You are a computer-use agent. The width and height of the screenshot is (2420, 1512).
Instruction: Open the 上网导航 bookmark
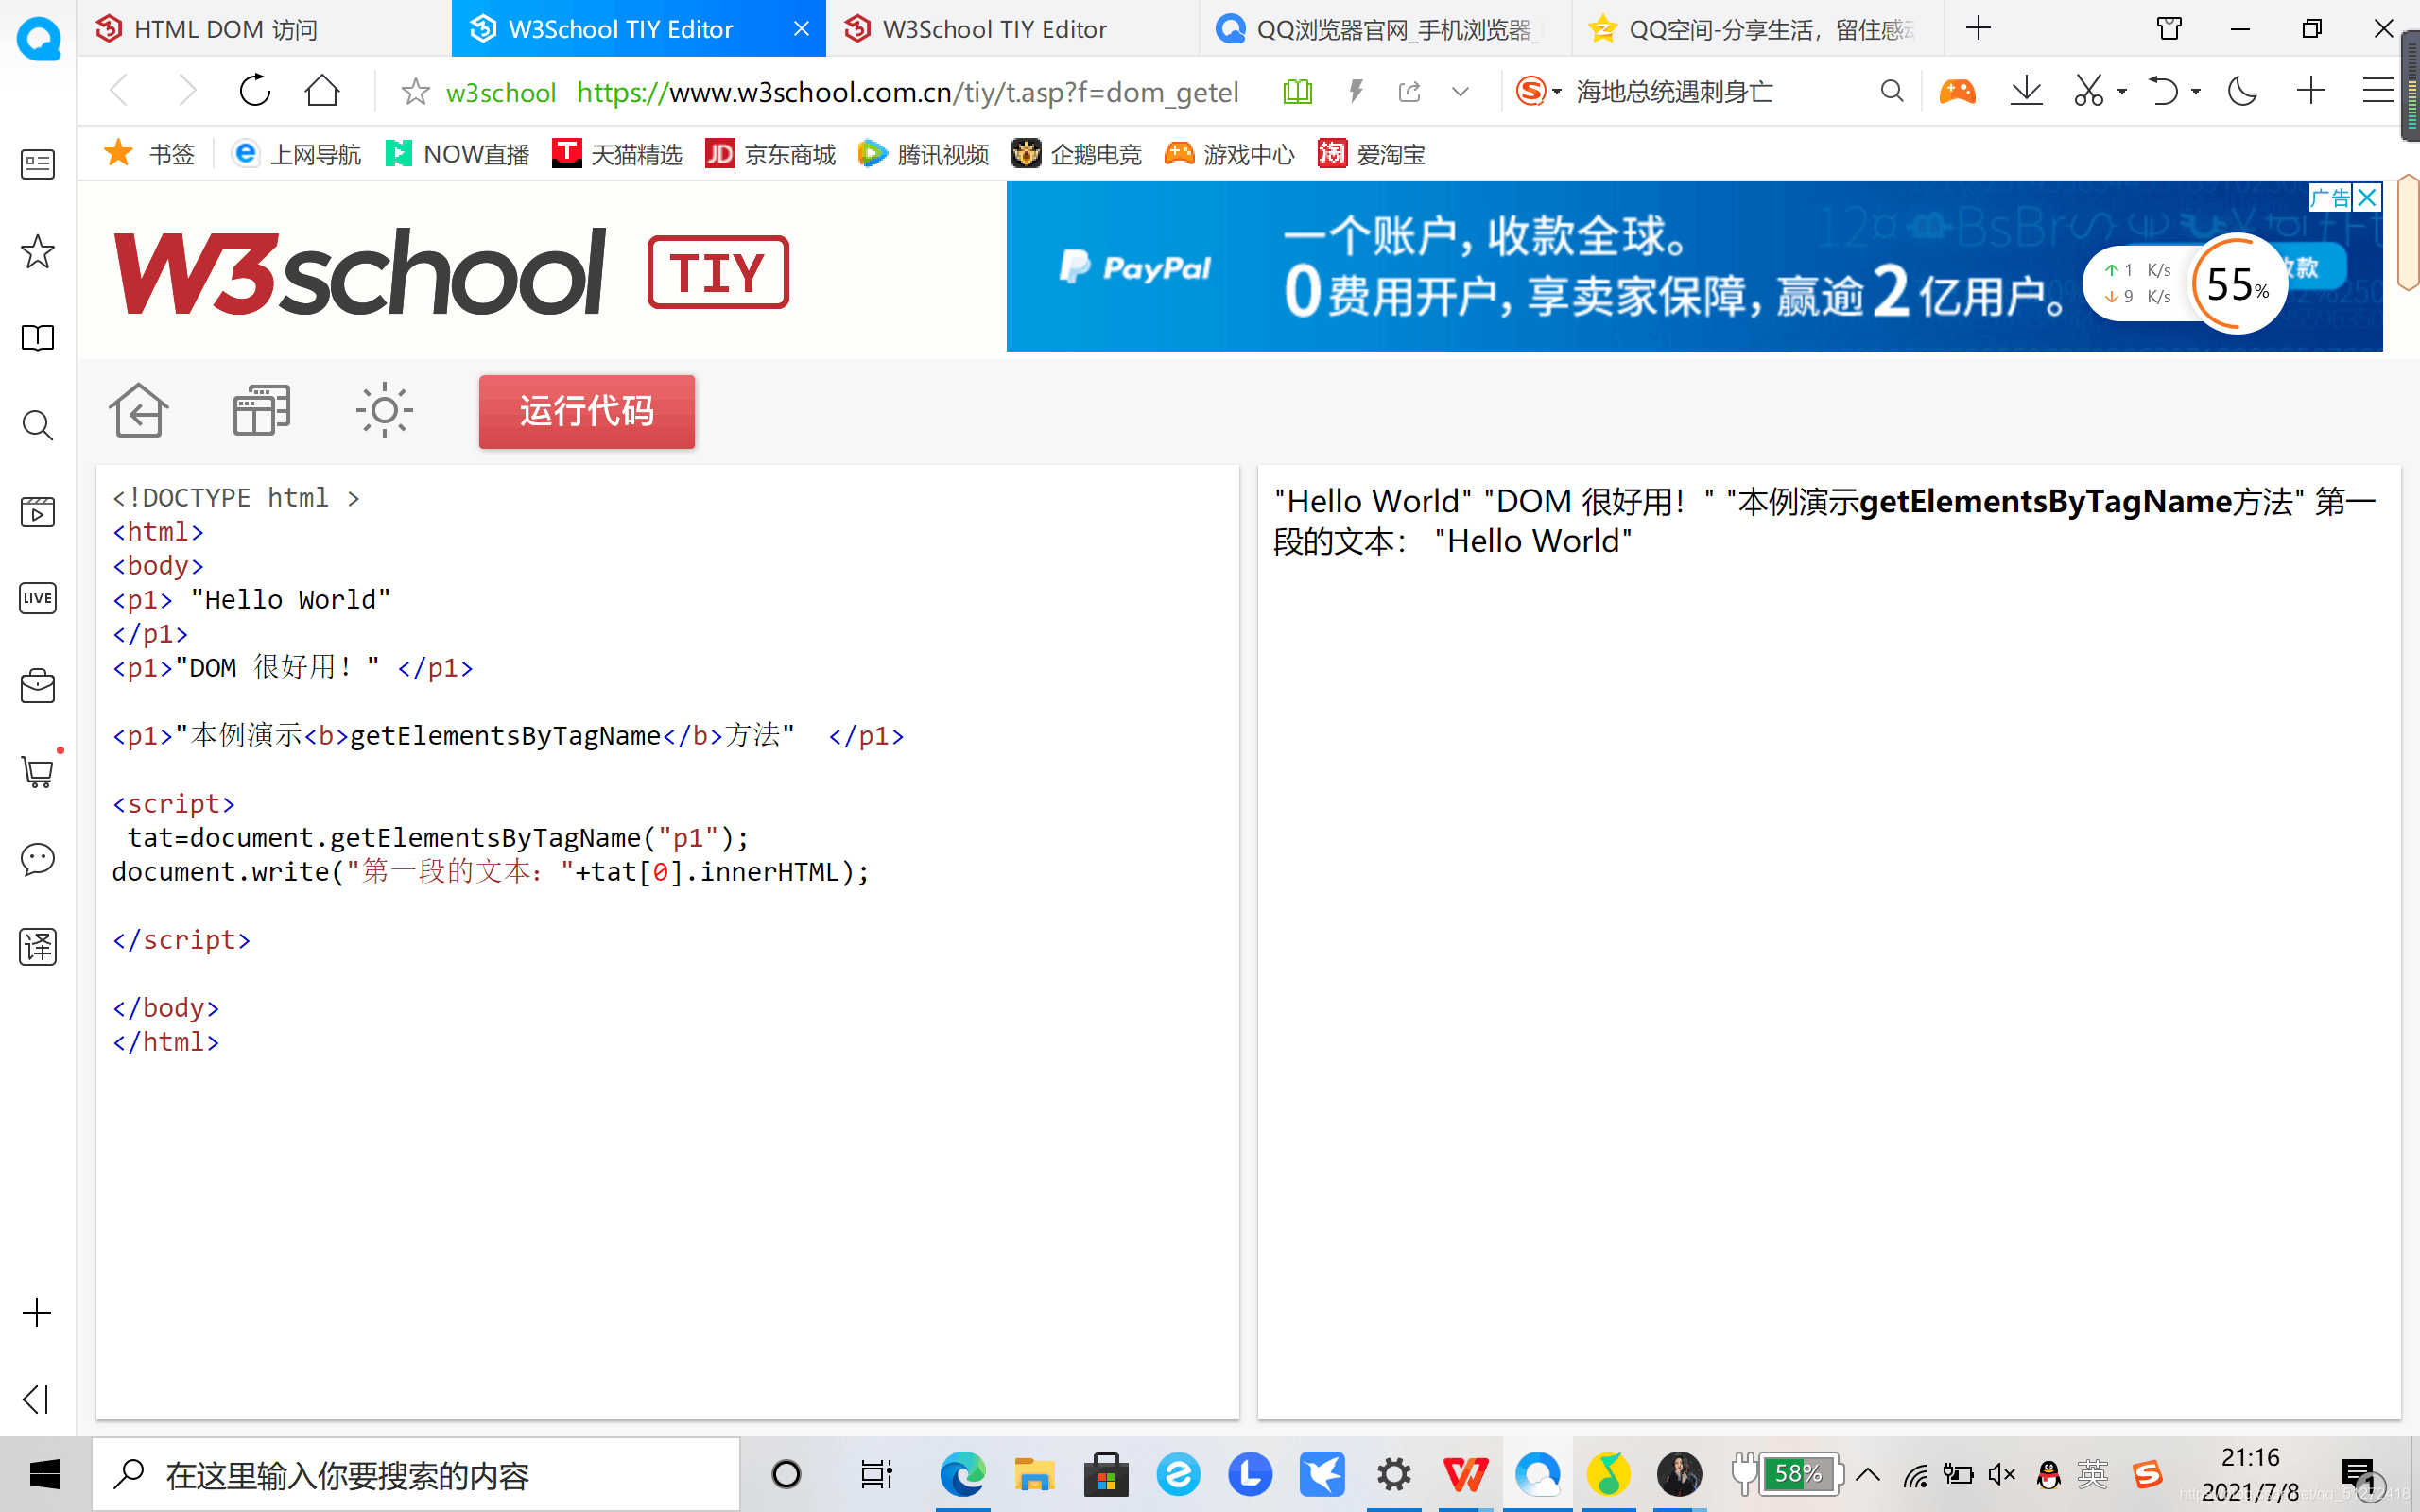pyautogui.click(x=296, y=154)
